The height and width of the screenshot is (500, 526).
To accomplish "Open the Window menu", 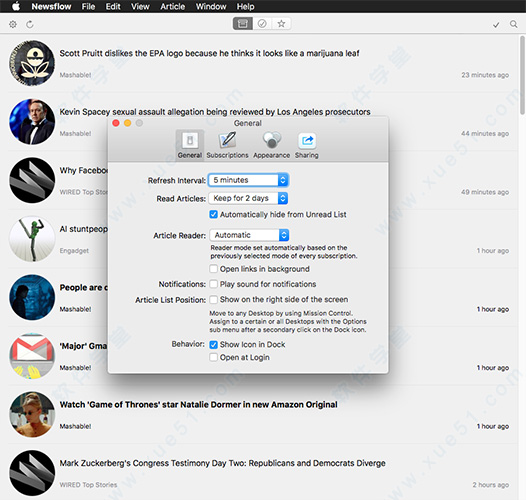I will tap(211, 6).
